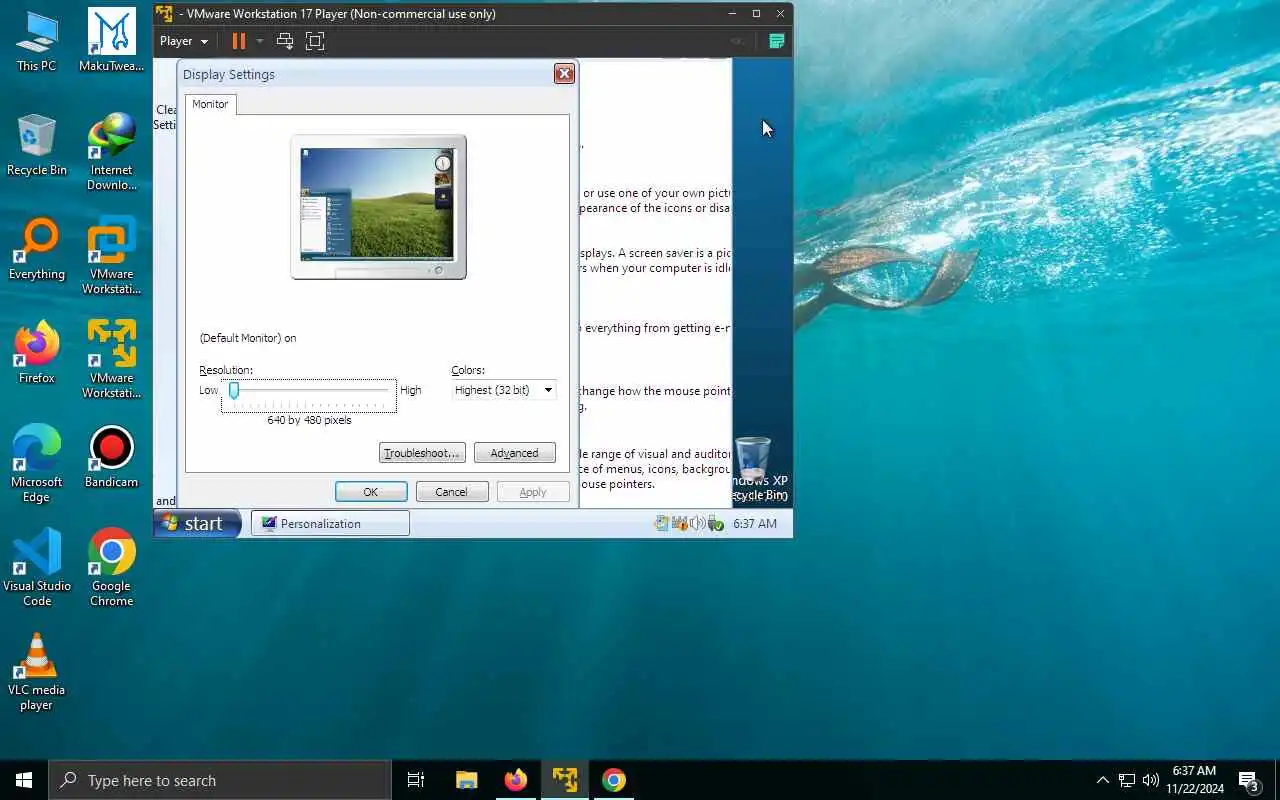
Task: Select the blue VMware Workstation shortcut
Action: (112, 257)
